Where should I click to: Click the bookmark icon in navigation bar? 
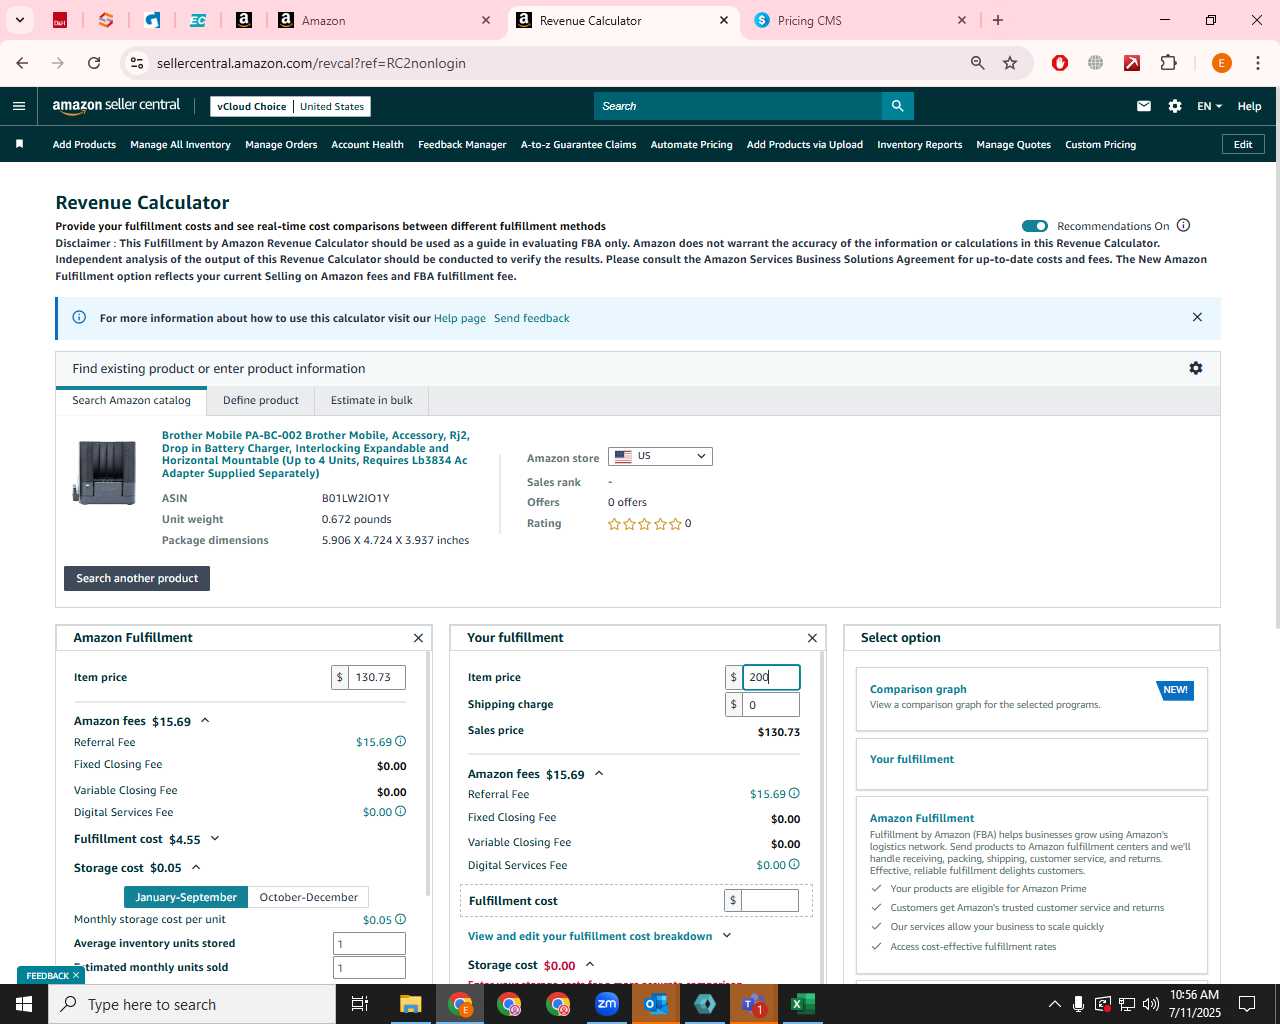pos(19,144)
